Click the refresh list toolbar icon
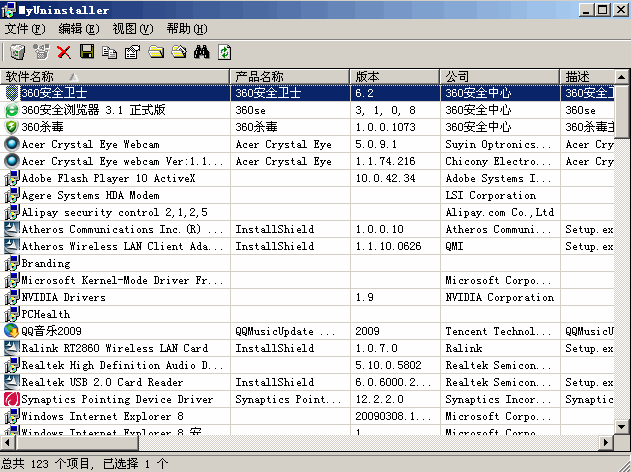 tap(225, 52)
